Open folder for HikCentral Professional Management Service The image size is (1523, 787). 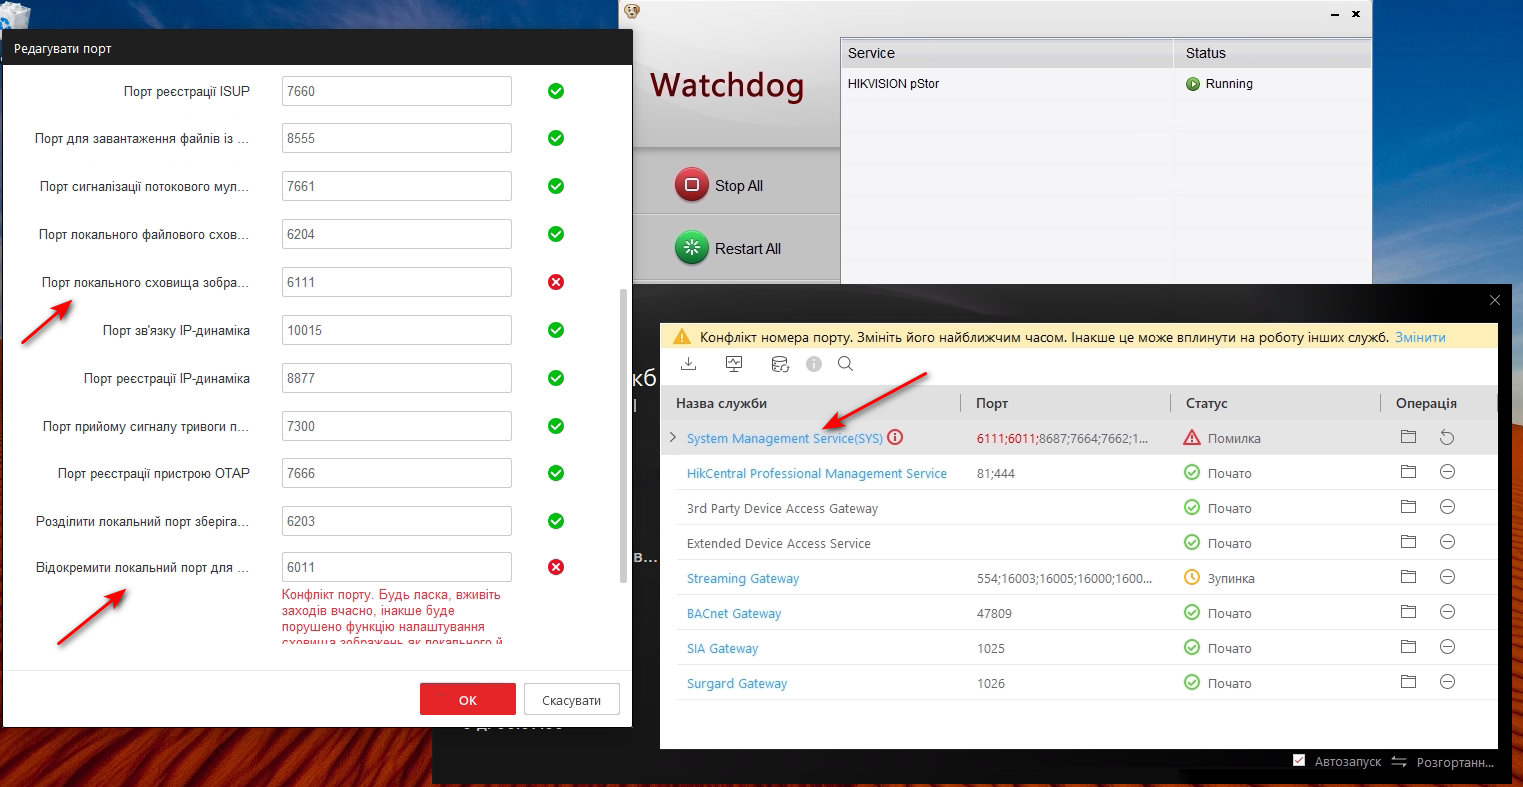(x=1408, y=472)
